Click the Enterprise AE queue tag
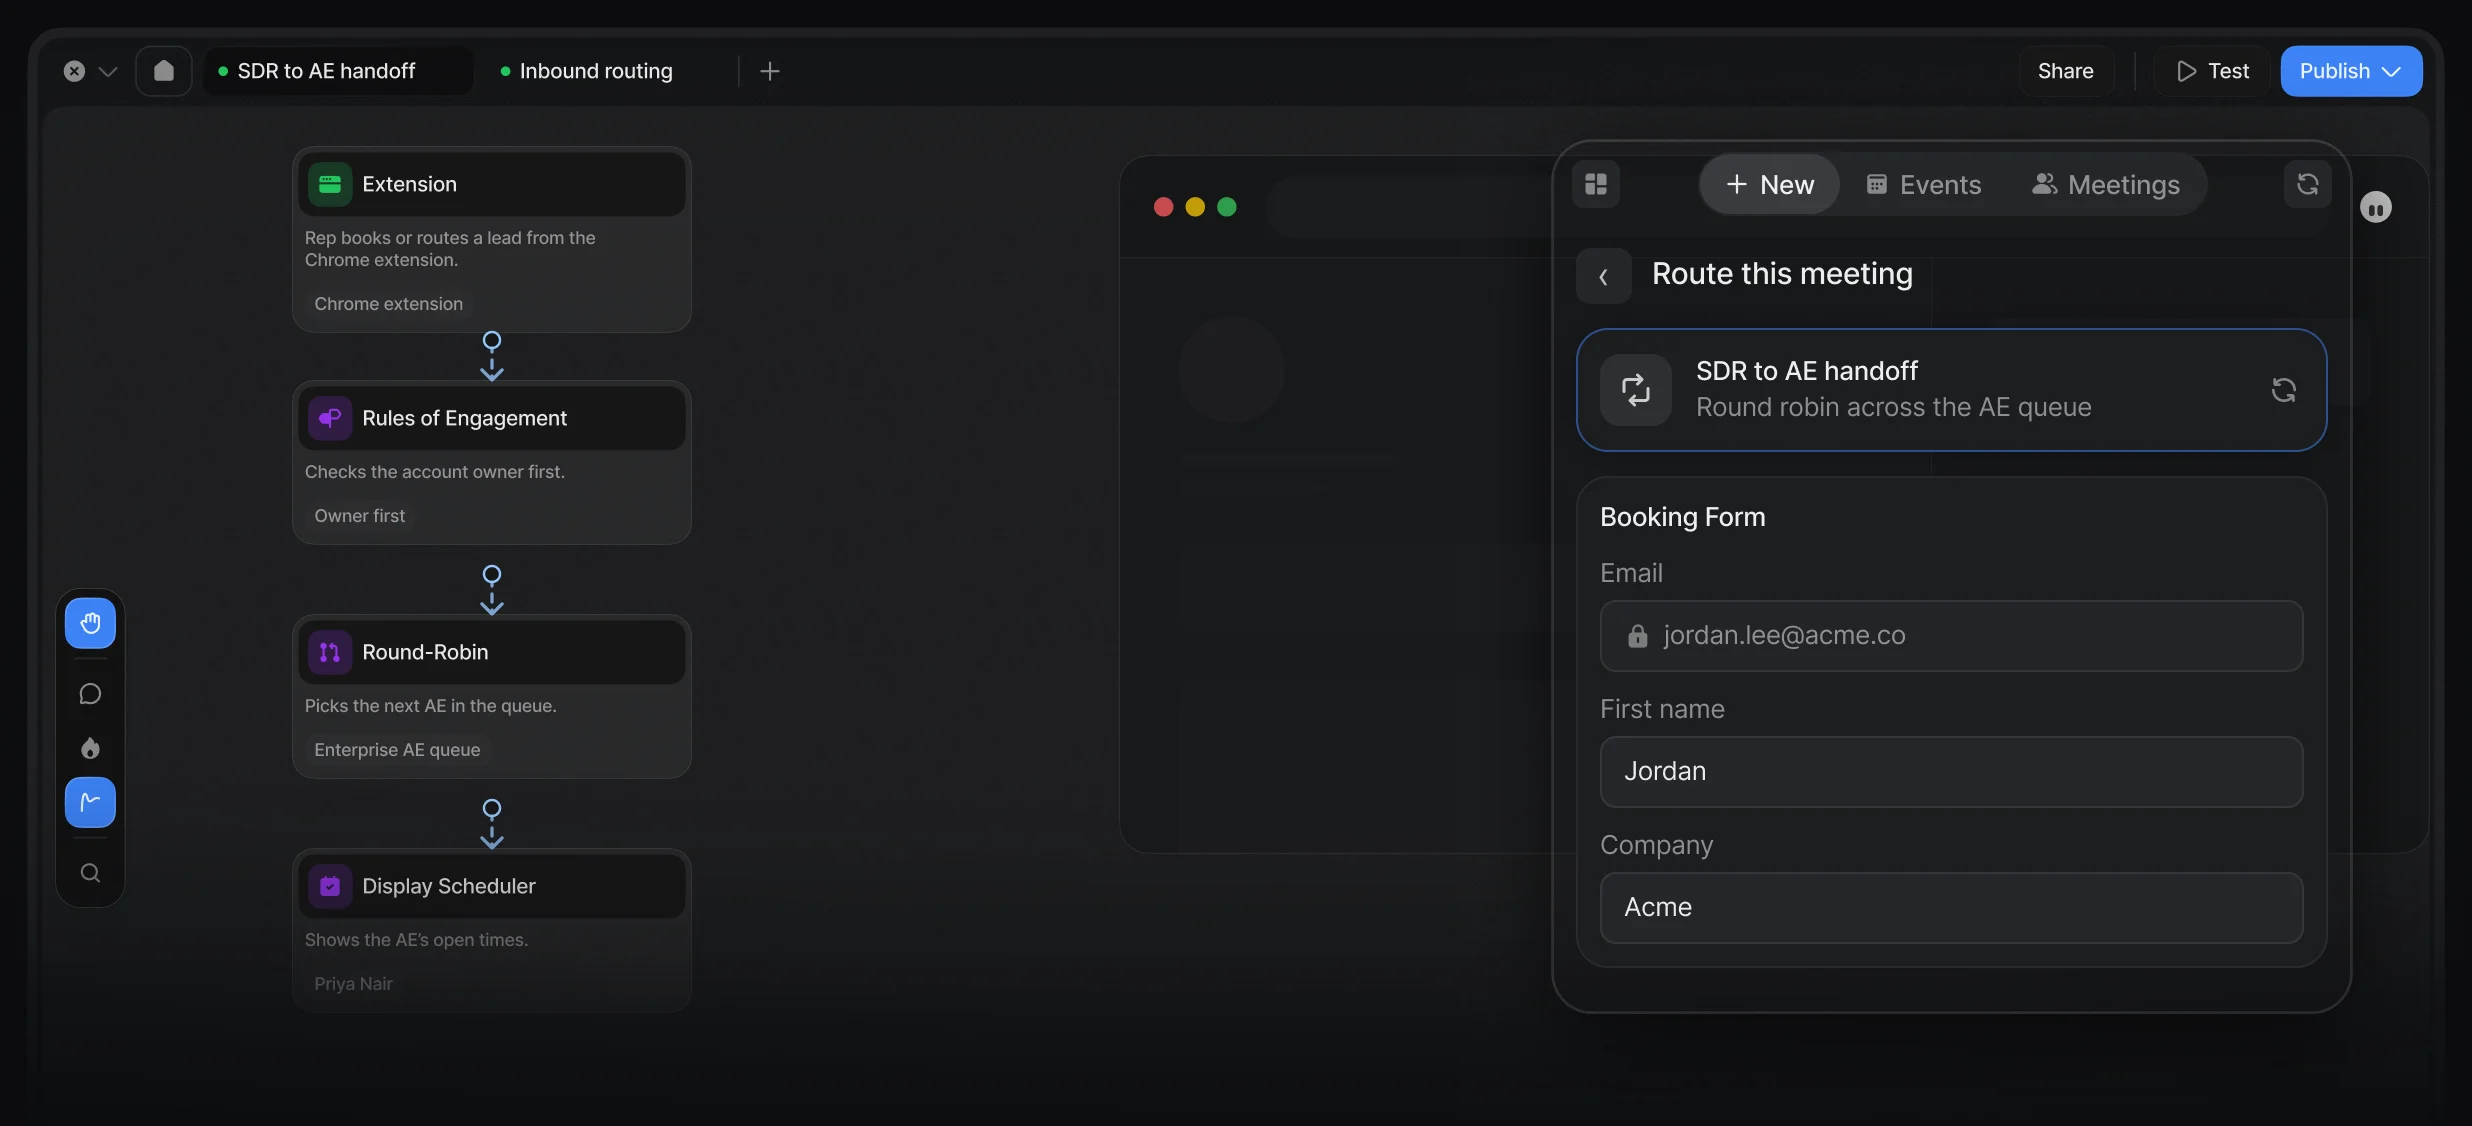This screenshot has height=1126, width=2472. coord(397,750)
